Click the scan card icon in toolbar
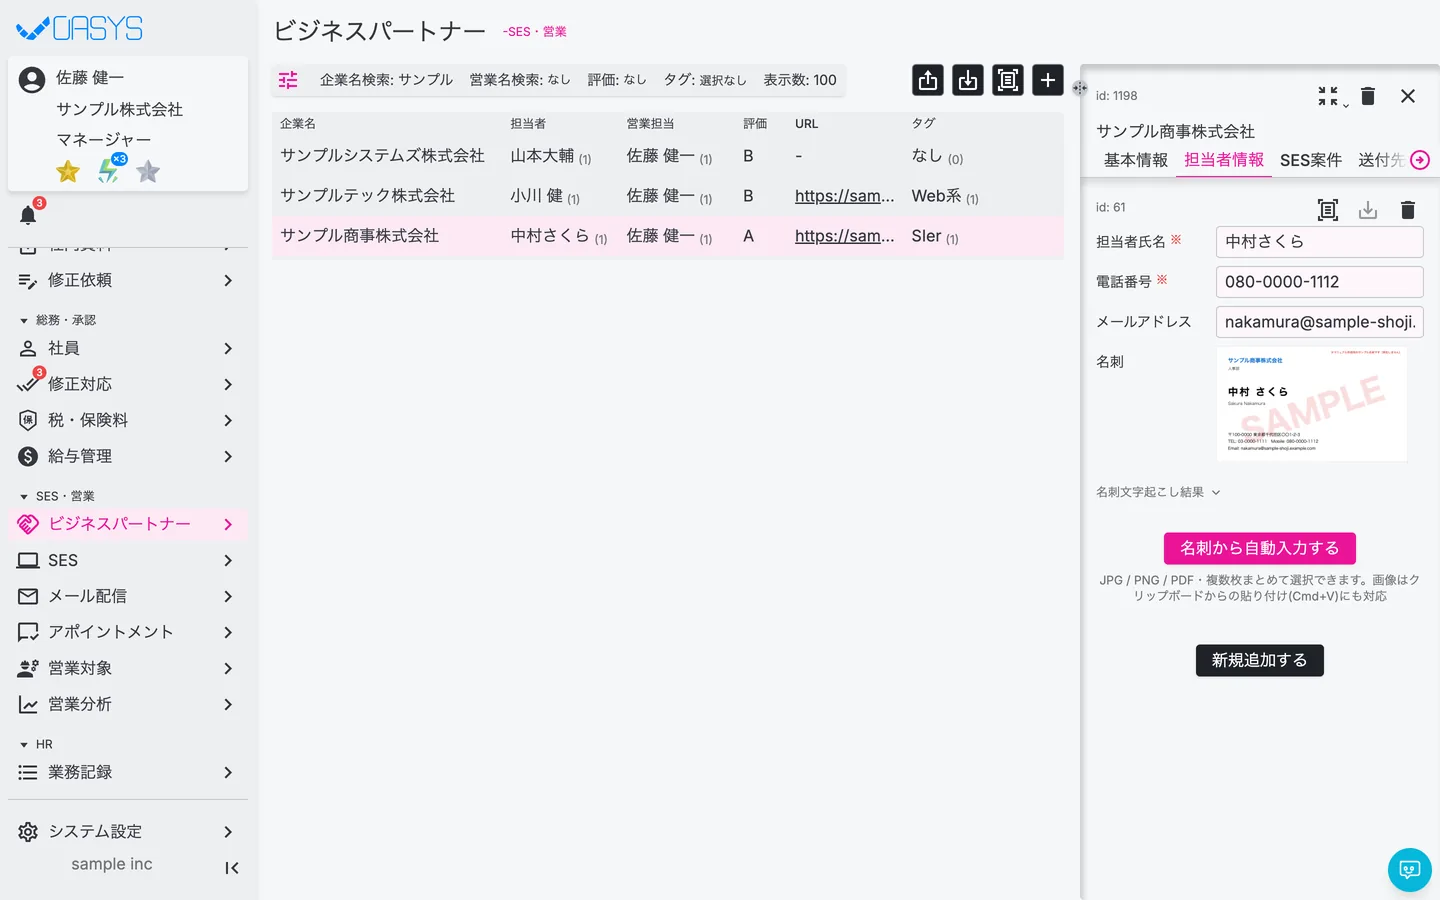The image size is (1440, 900). tap(1008, 80)
